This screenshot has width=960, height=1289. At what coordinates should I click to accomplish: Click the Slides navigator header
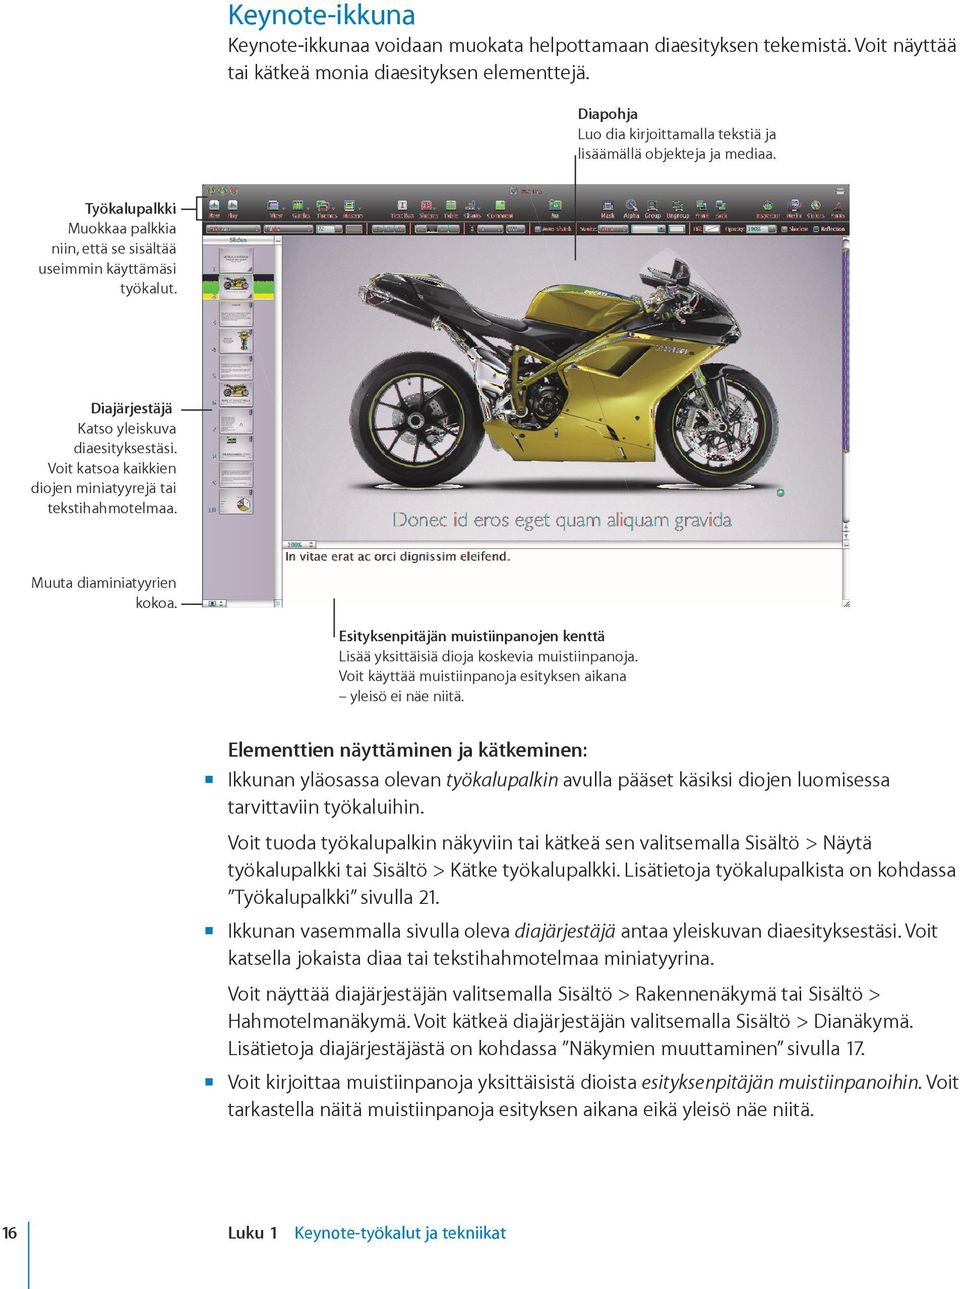click(238, 240)
